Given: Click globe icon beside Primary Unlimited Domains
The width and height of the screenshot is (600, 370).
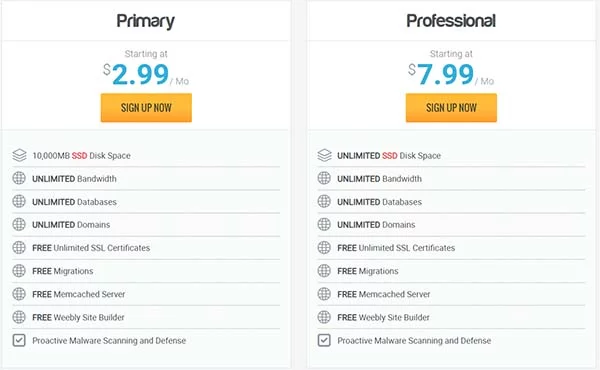Looking at the screenshot, I should (19, 225).
